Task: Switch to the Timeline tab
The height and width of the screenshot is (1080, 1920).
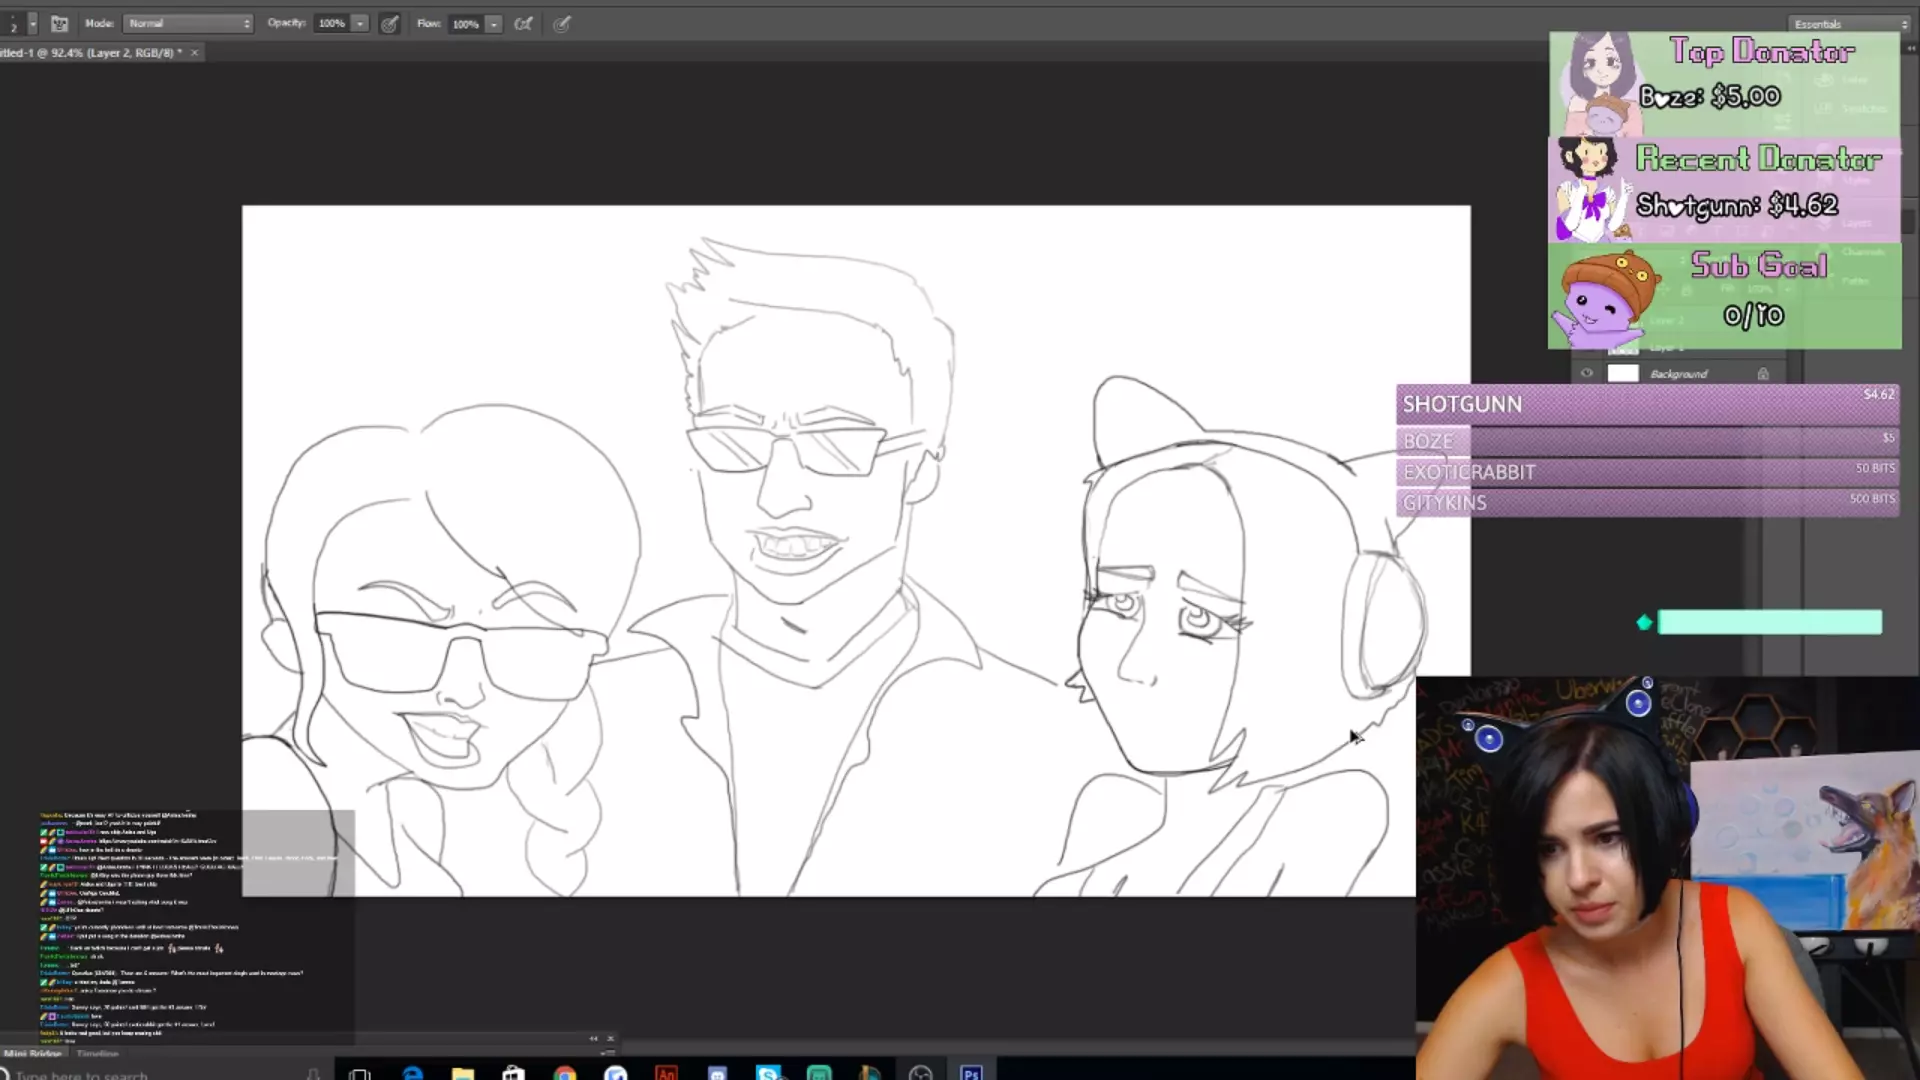Action: pos(98,1053)
